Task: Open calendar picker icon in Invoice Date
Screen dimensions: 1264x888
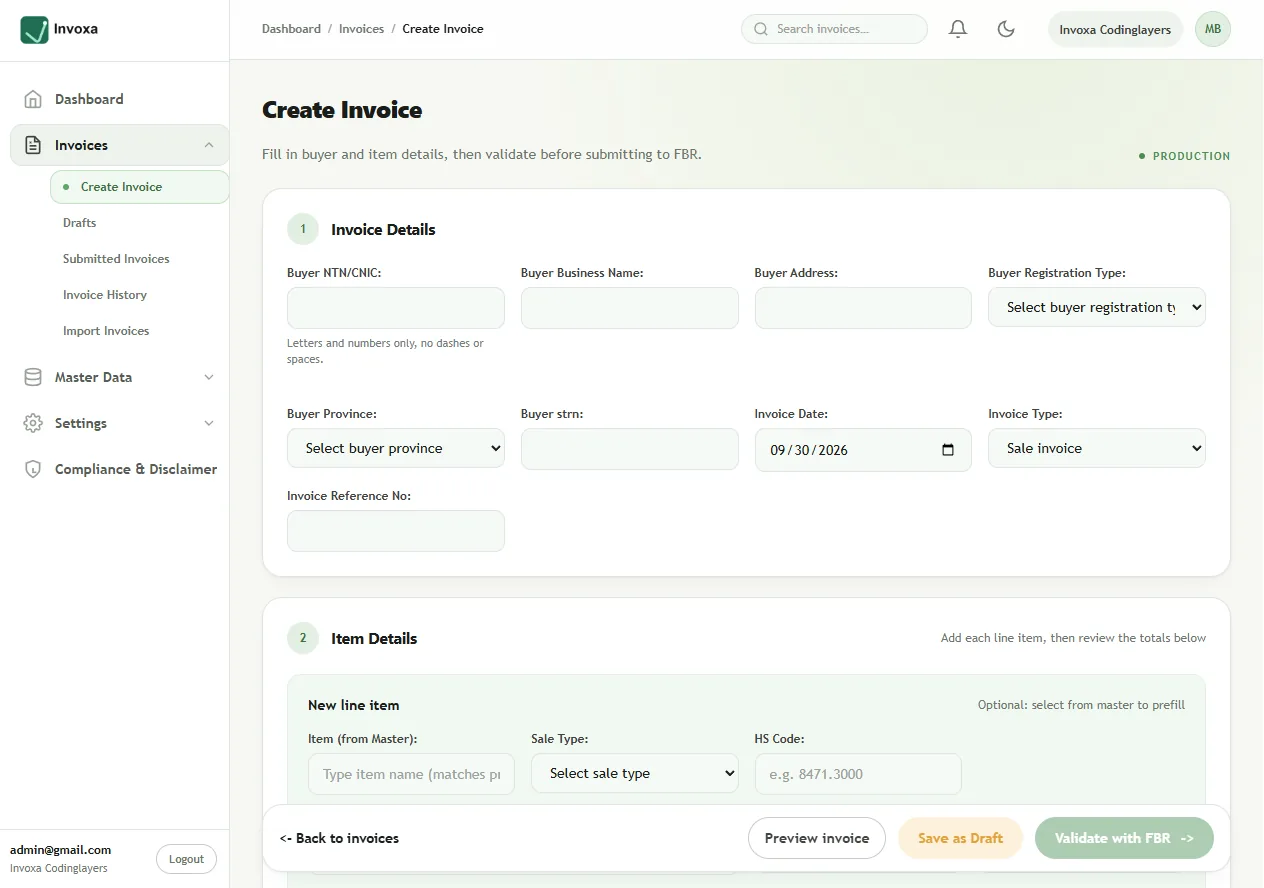Action: (x=948, y=450)
